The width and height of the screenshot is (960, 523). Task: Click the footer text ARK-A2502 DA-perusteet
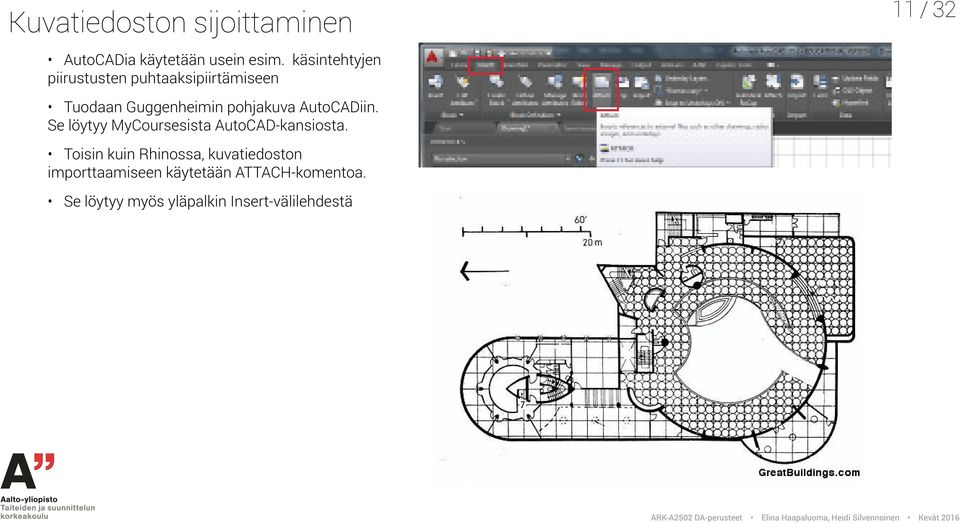pos(696,517)
